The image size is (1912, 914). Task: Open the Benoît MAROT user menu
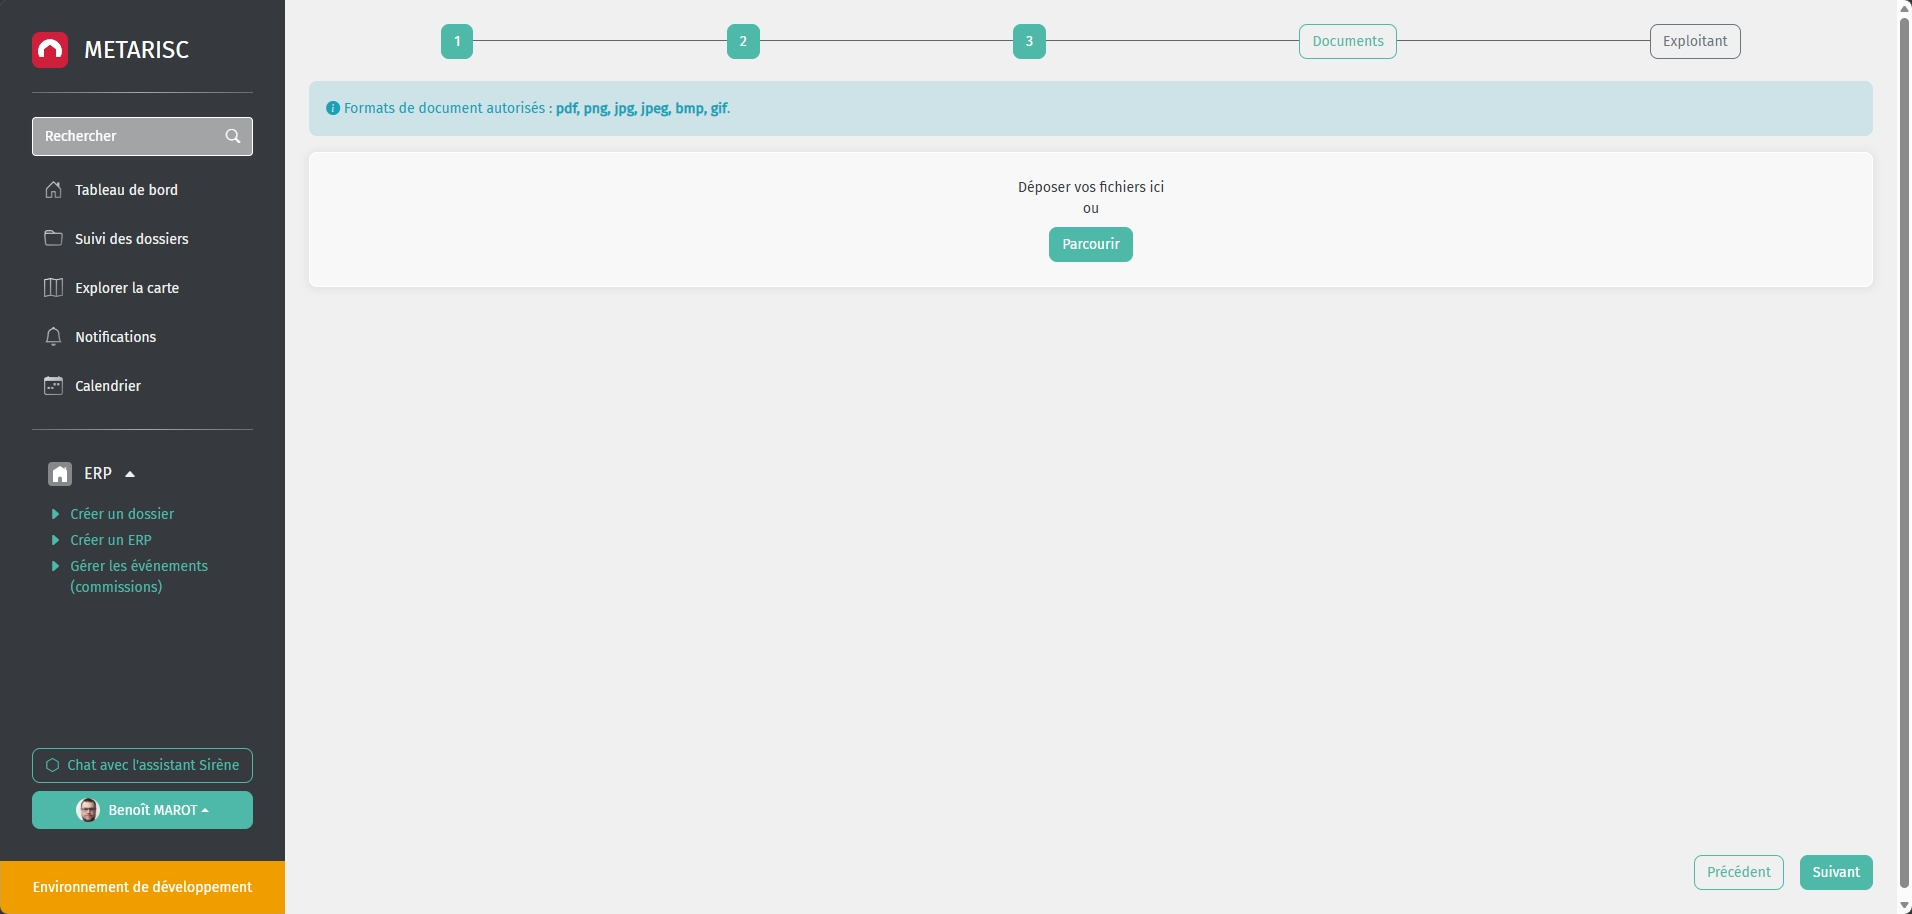142,810
